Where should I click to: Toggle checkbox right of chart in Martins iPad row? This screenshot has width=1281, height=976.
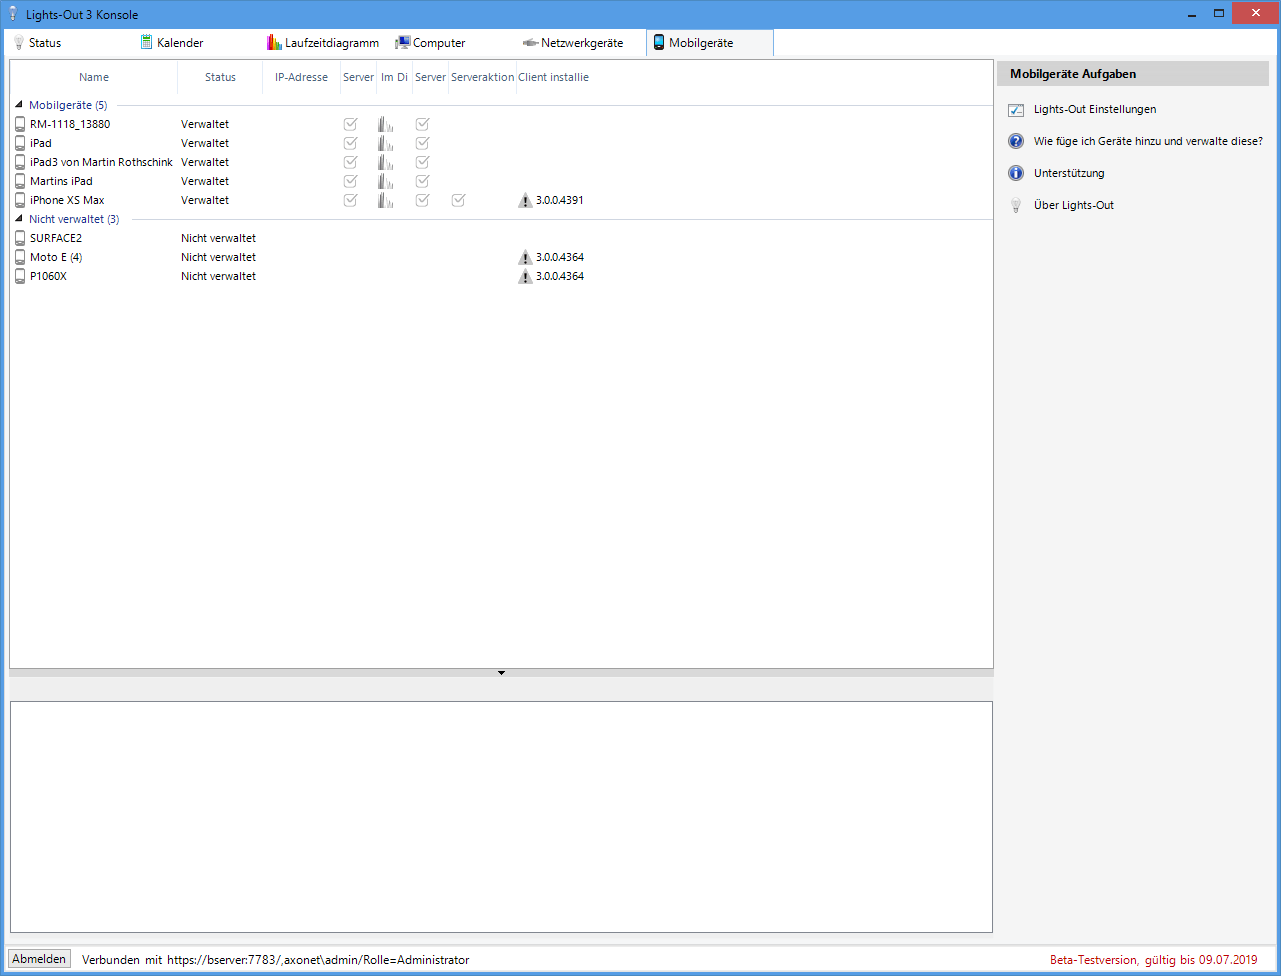point(422,181)
